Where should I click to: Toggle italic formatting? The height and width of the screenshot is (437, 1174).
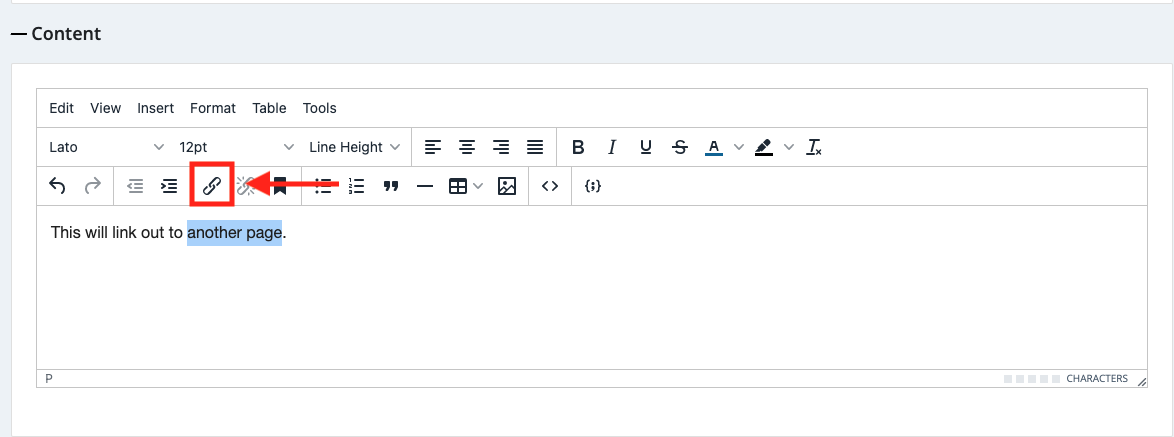tap(612, 147)
